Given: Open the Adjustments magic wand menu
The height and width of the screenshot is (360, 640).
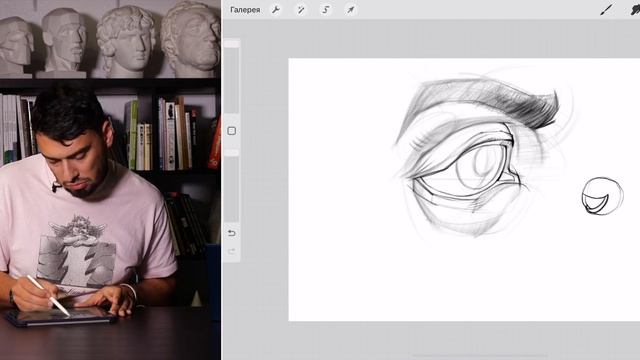Looking at the screenshot, I should click(301, 10).
